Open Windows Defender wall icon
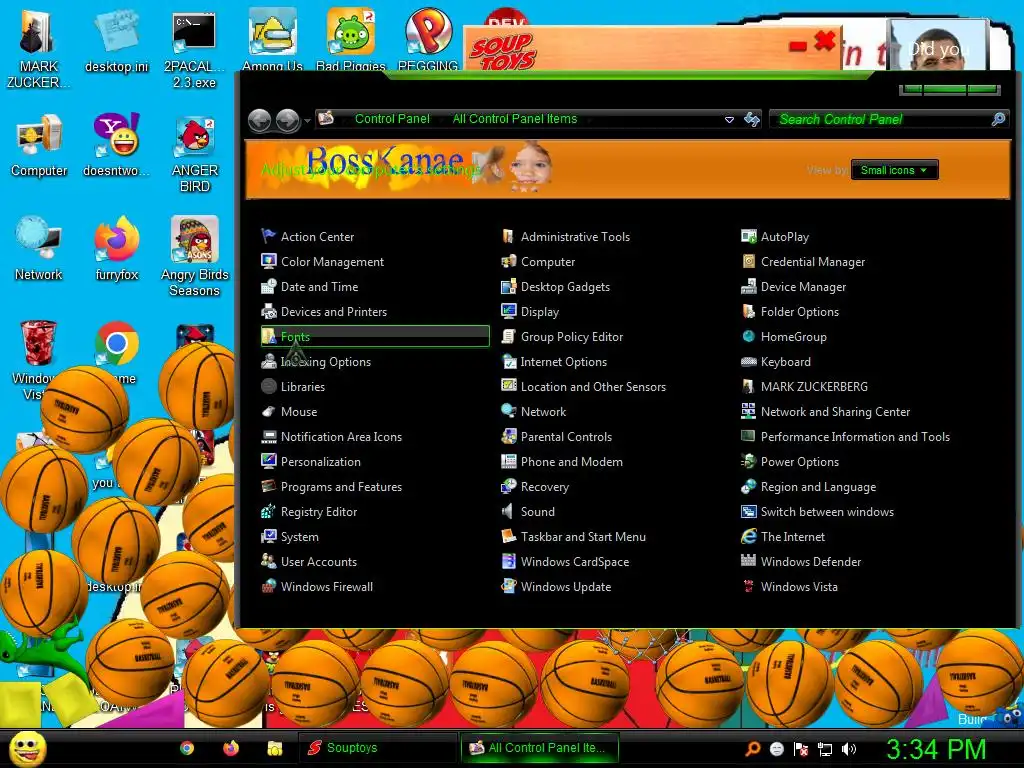Image resolution: width=1024 pixels, height=768 pixels. pyautogui.click(x=748, y=561)
